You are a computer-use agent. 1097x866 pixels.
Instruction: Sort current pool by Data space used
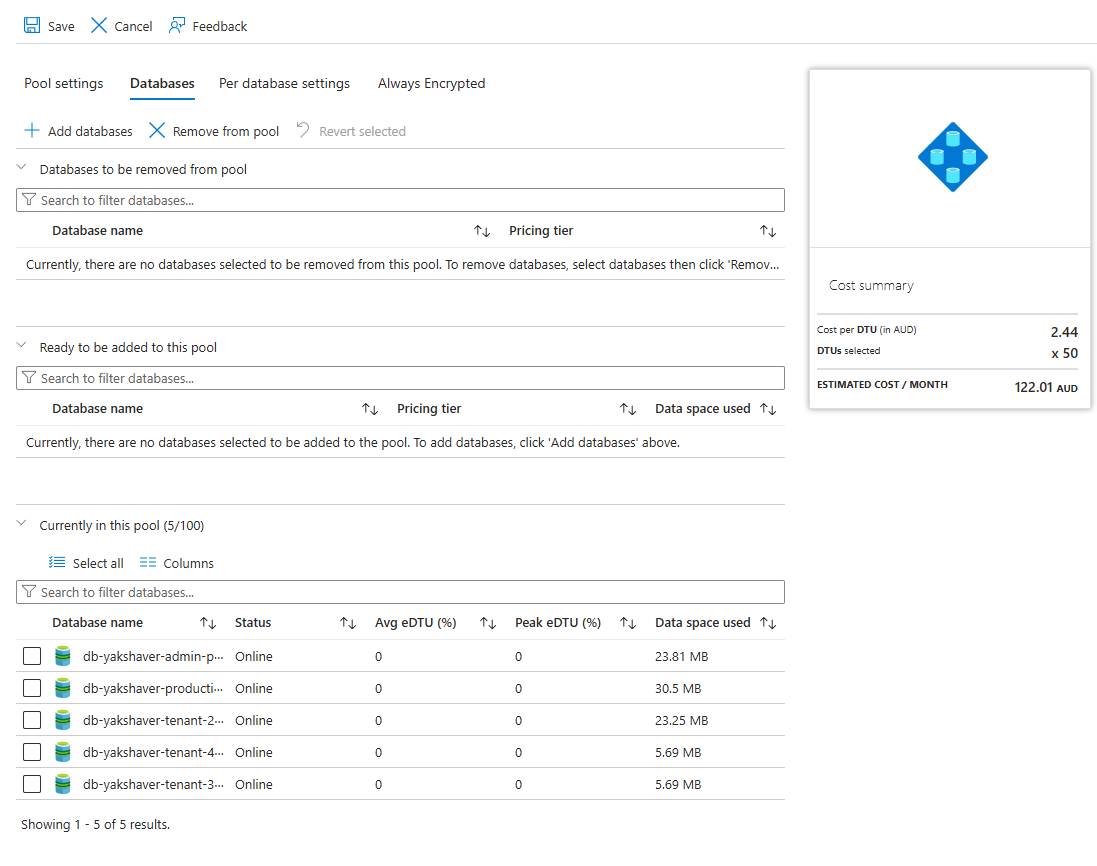coord(768,623)
